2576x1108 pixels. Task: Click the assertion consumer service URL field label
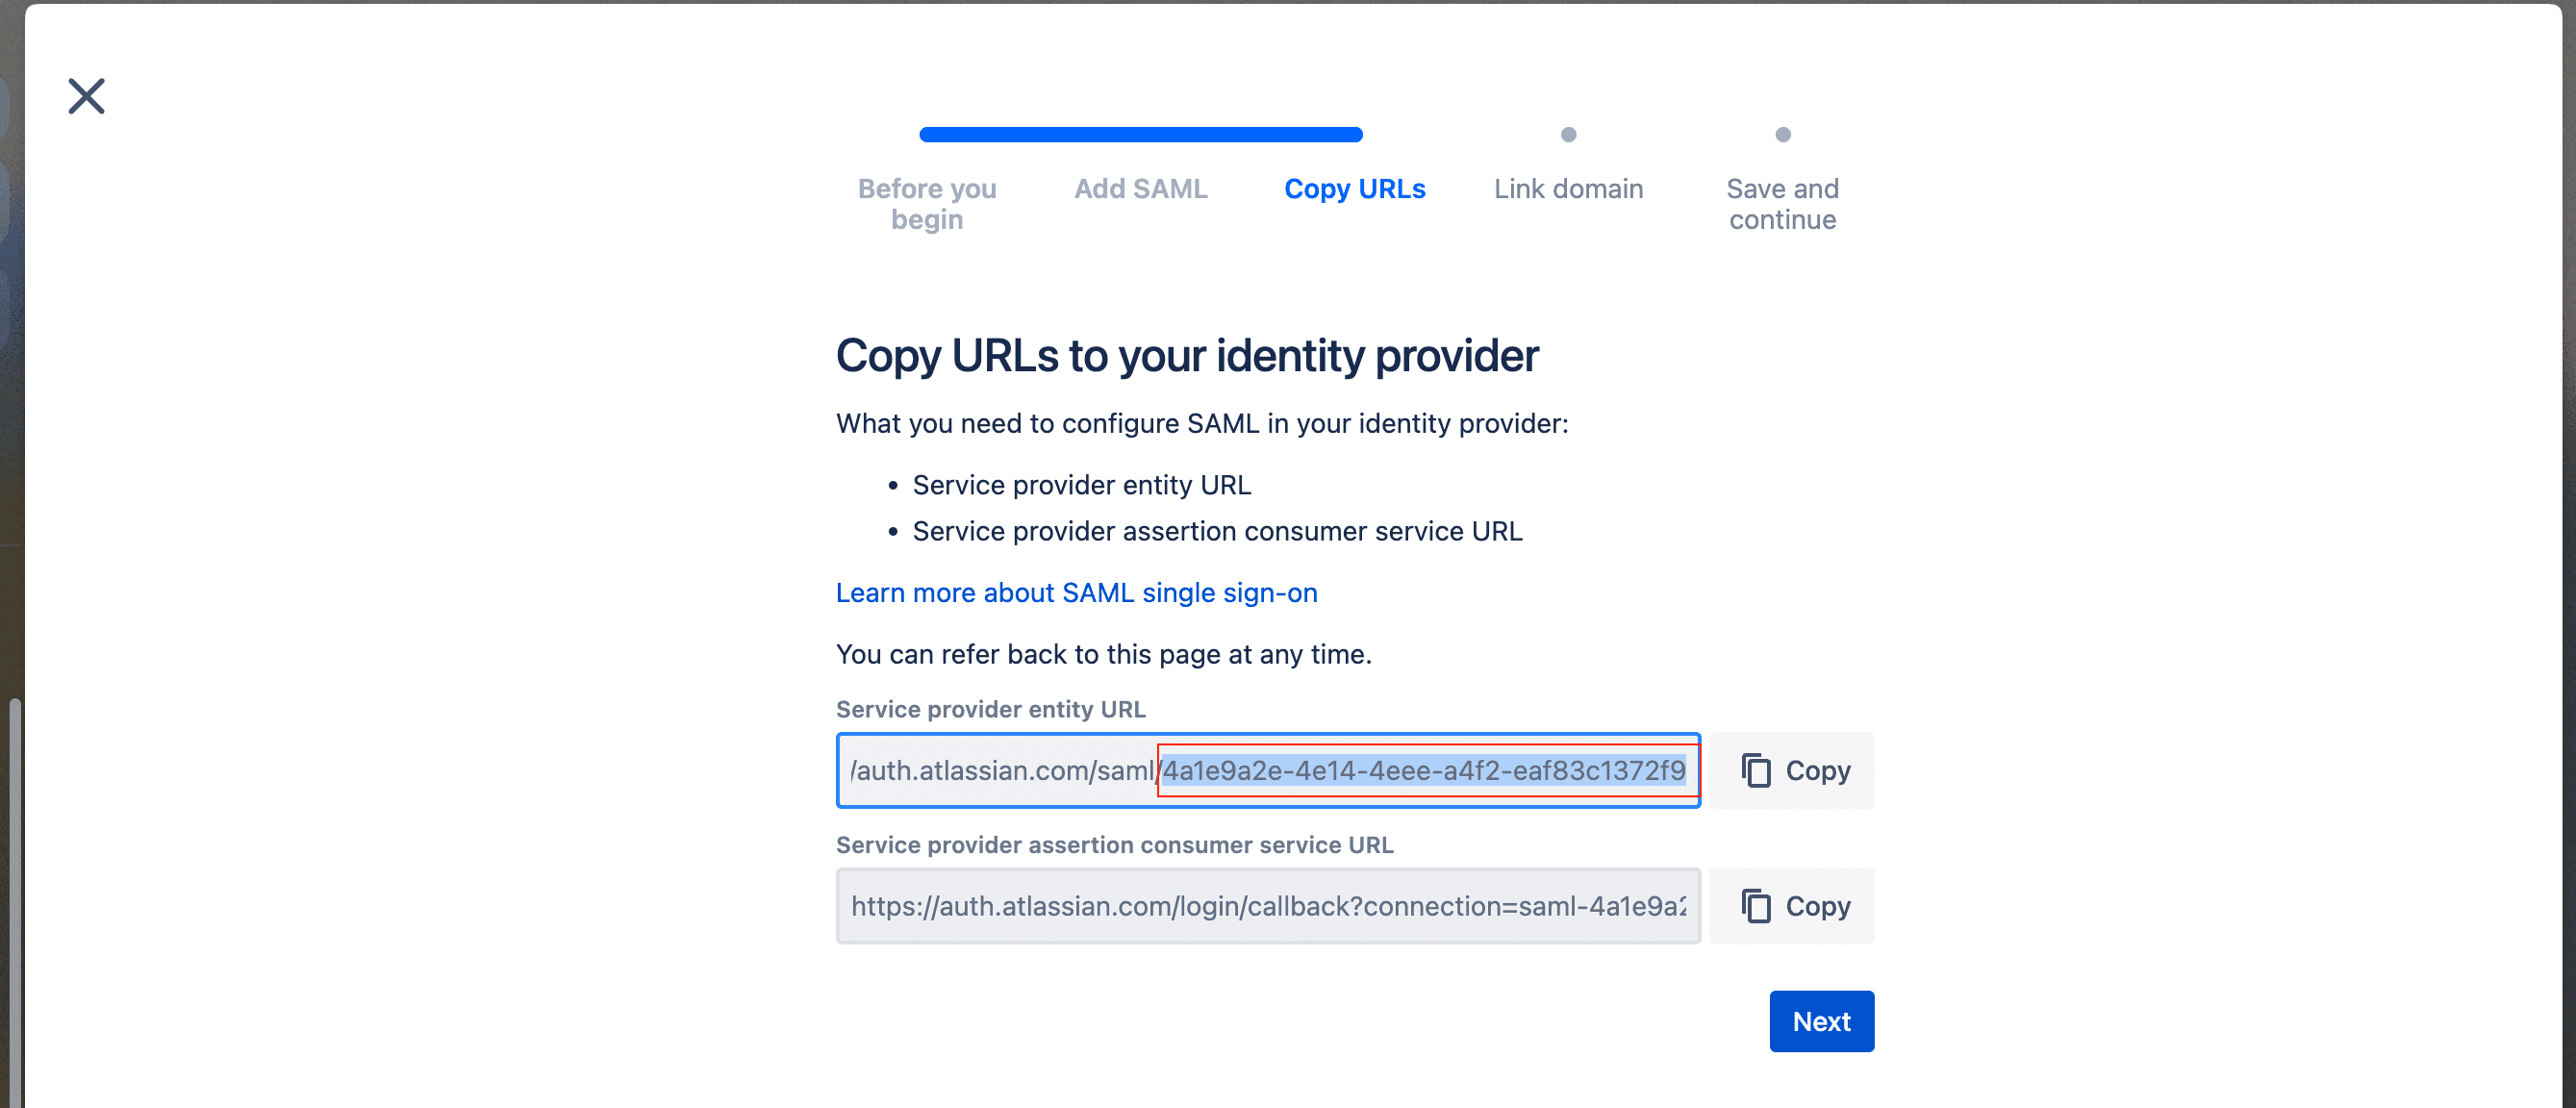[x=1114, y=845]
